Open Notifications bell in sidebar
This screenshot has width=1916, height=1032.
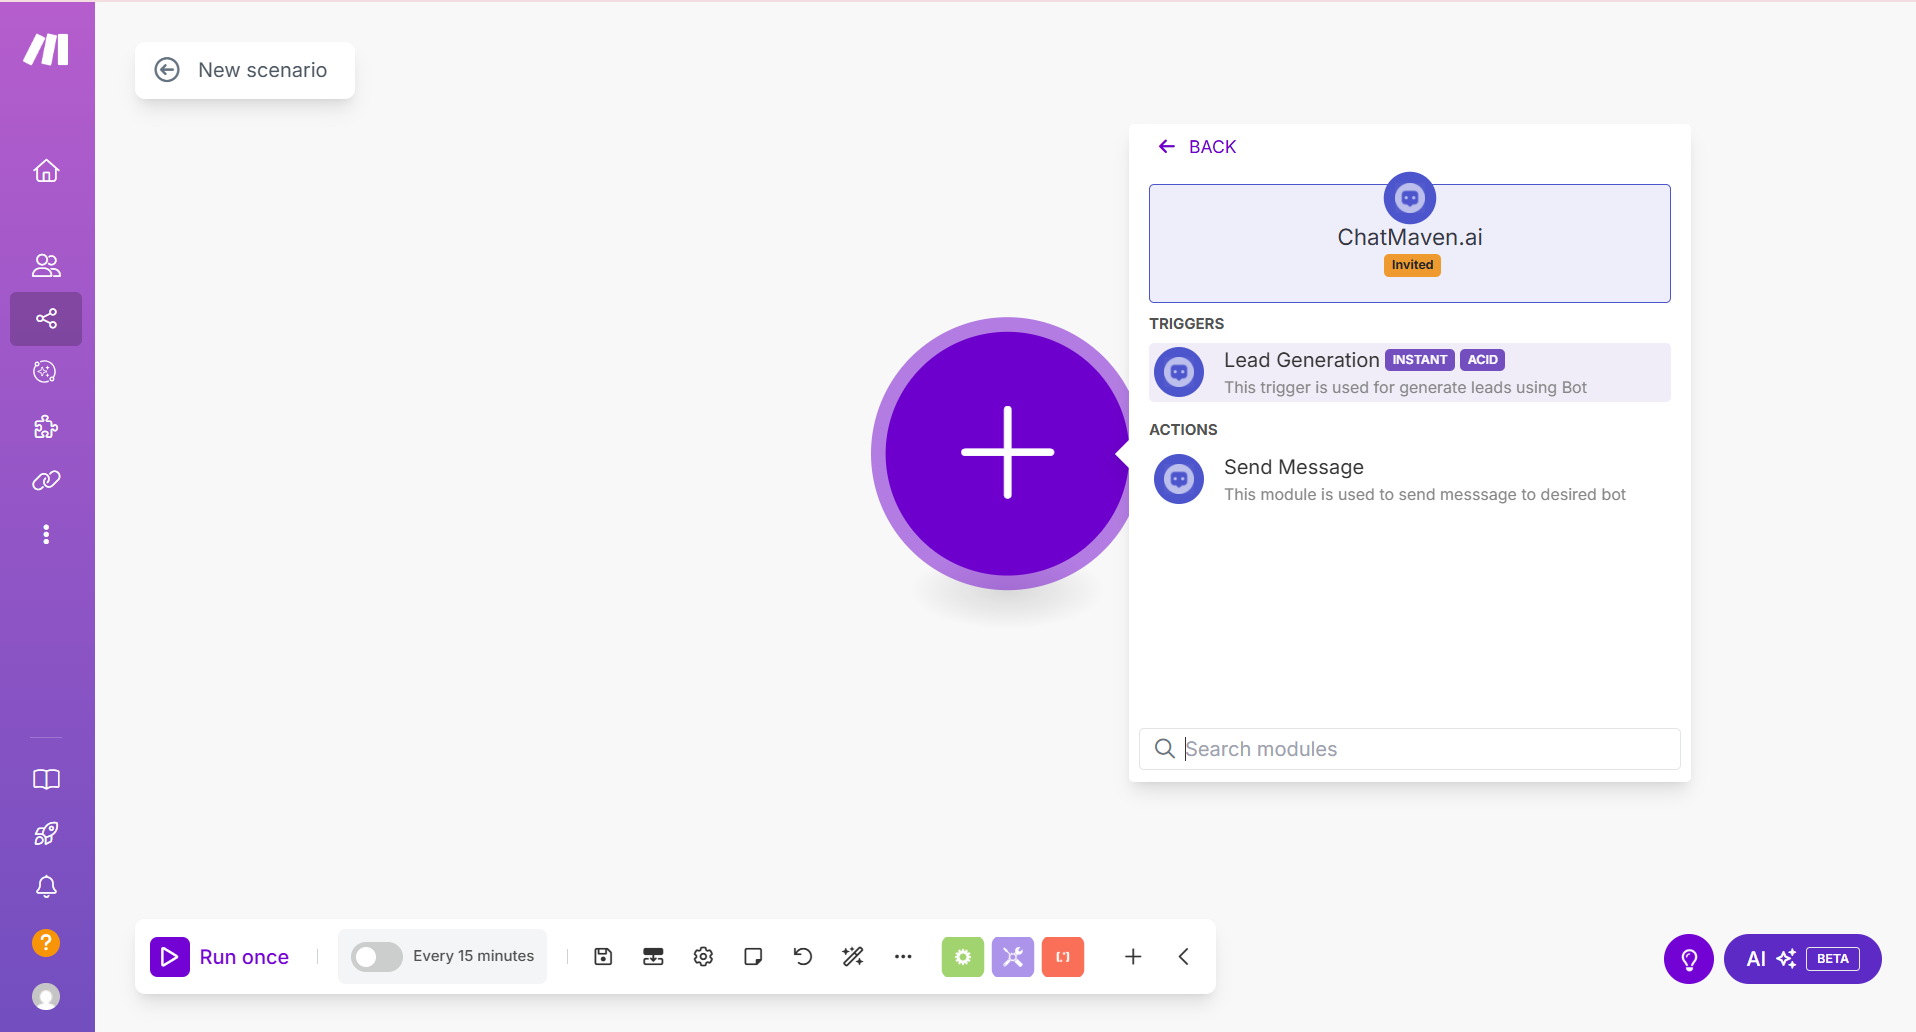tap(46, 887)
